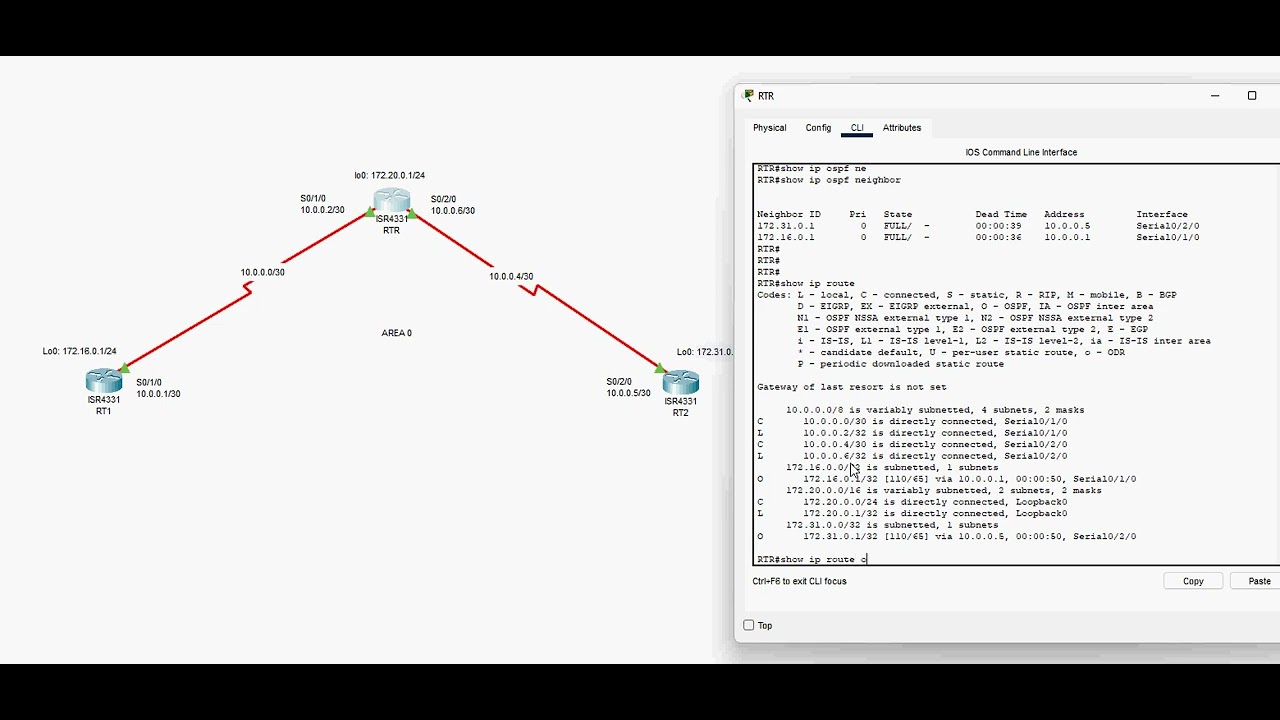
Task: Click RTR's S0/2/0 10.0.0.6/30 label
Action: click(453, 205)
